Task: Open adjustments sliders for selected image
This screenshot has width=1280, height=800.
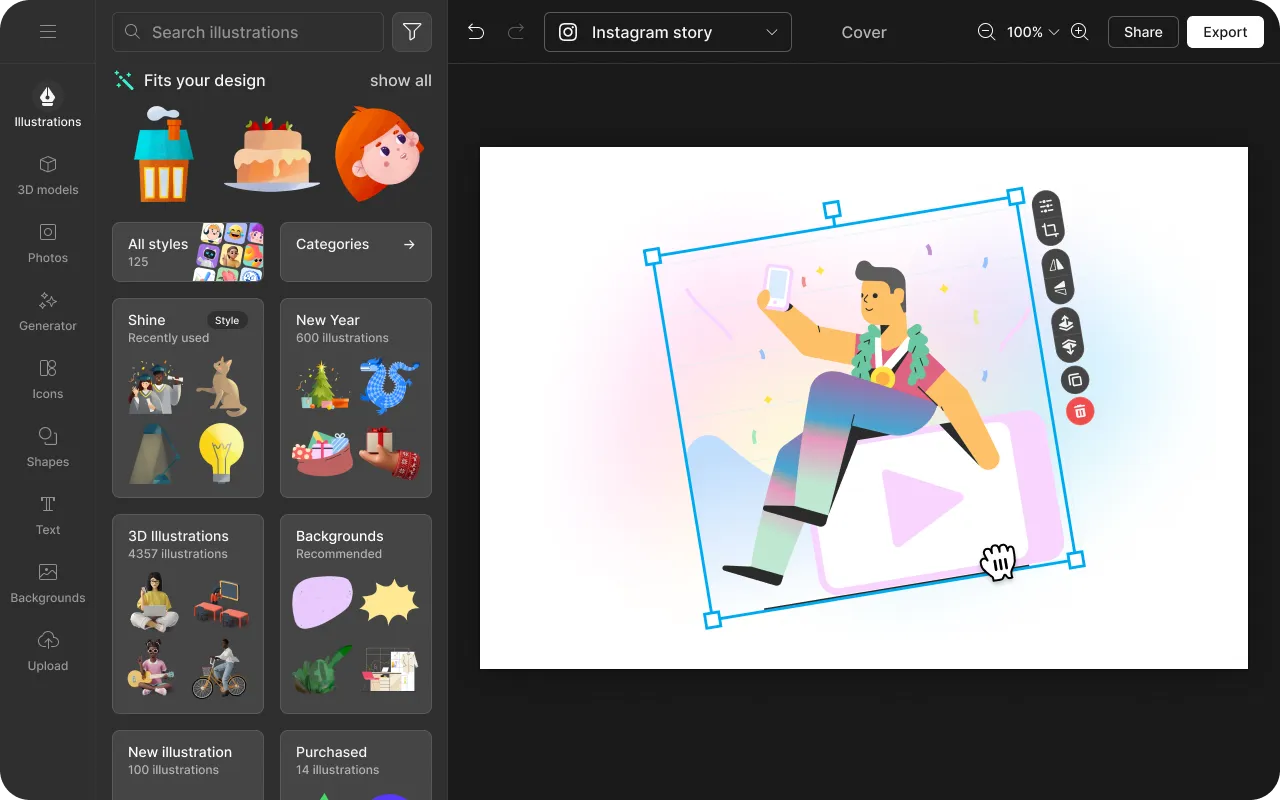Action: click(1046, 206)
